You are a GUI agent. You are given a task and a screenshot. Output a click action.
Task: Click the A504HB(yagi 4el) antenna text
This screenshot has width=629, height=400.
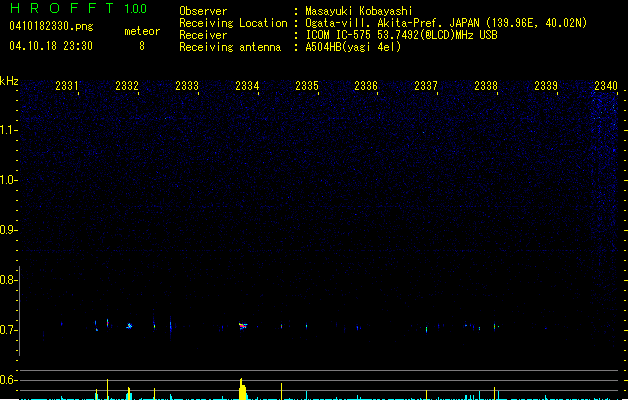353,47
